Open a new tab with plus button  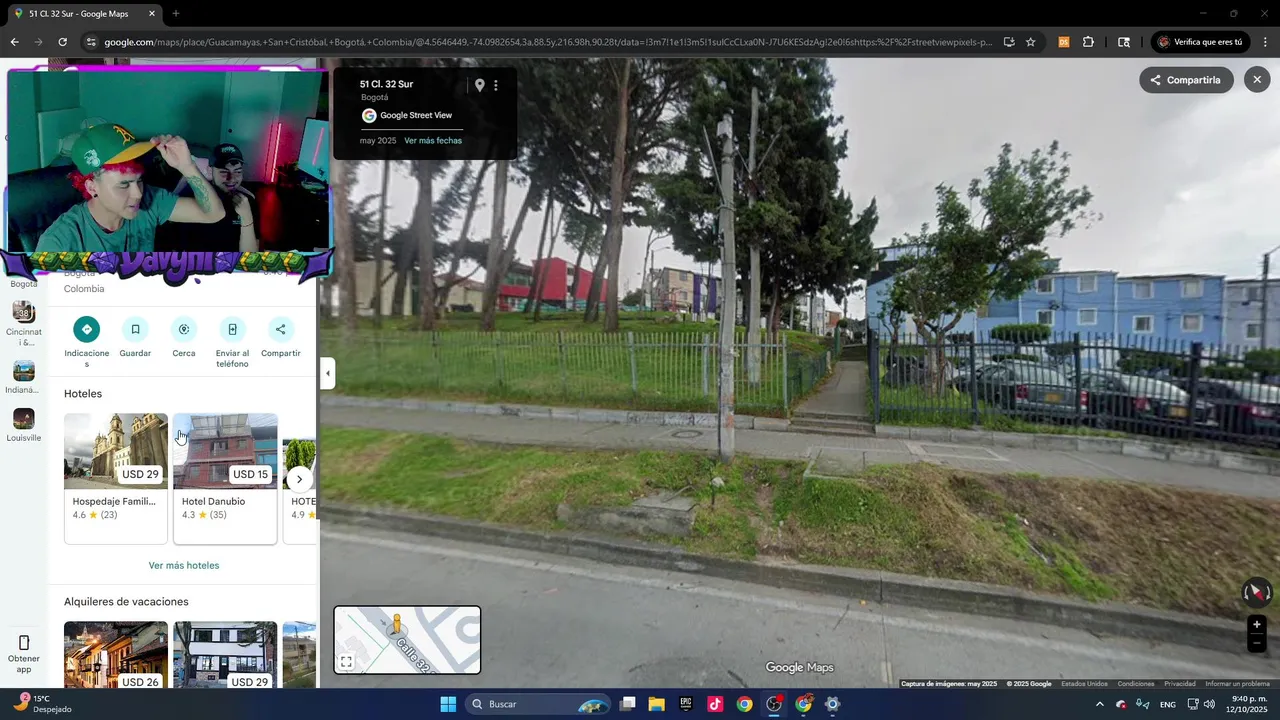(176, 14)
